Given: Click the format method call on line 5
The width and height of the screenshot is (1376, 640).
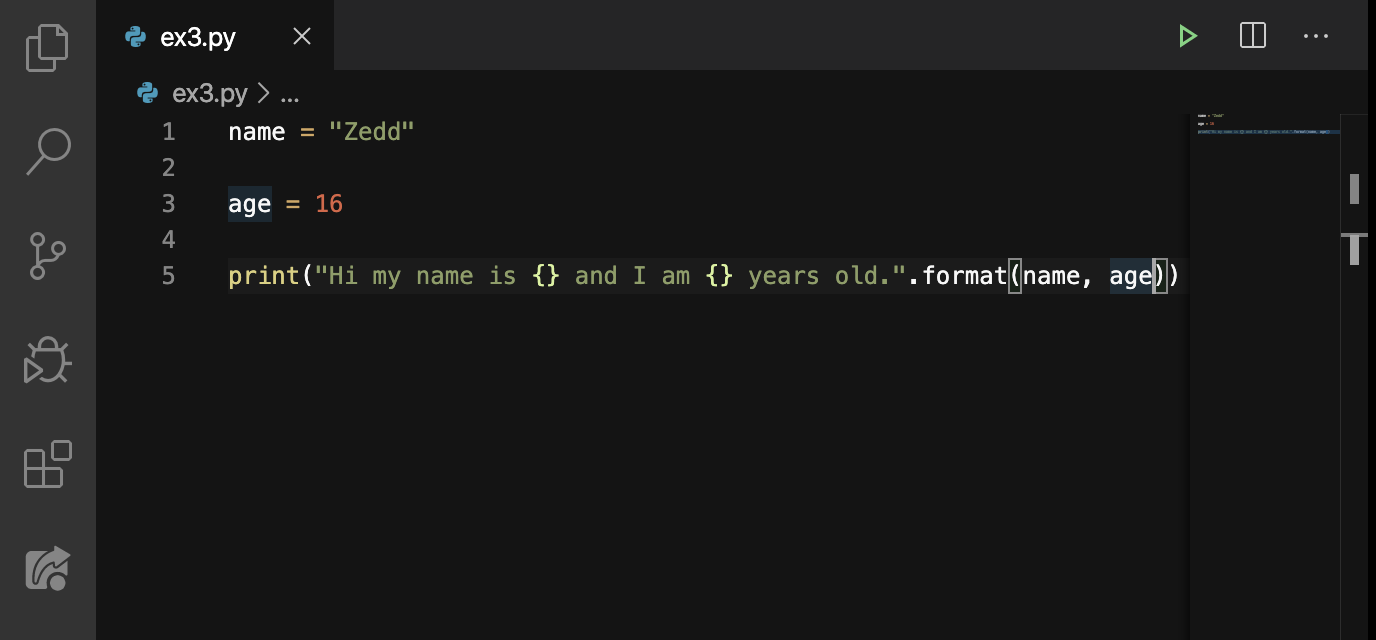Looking at the screenshot, I should pyautogui.click(x=966, y=275).
